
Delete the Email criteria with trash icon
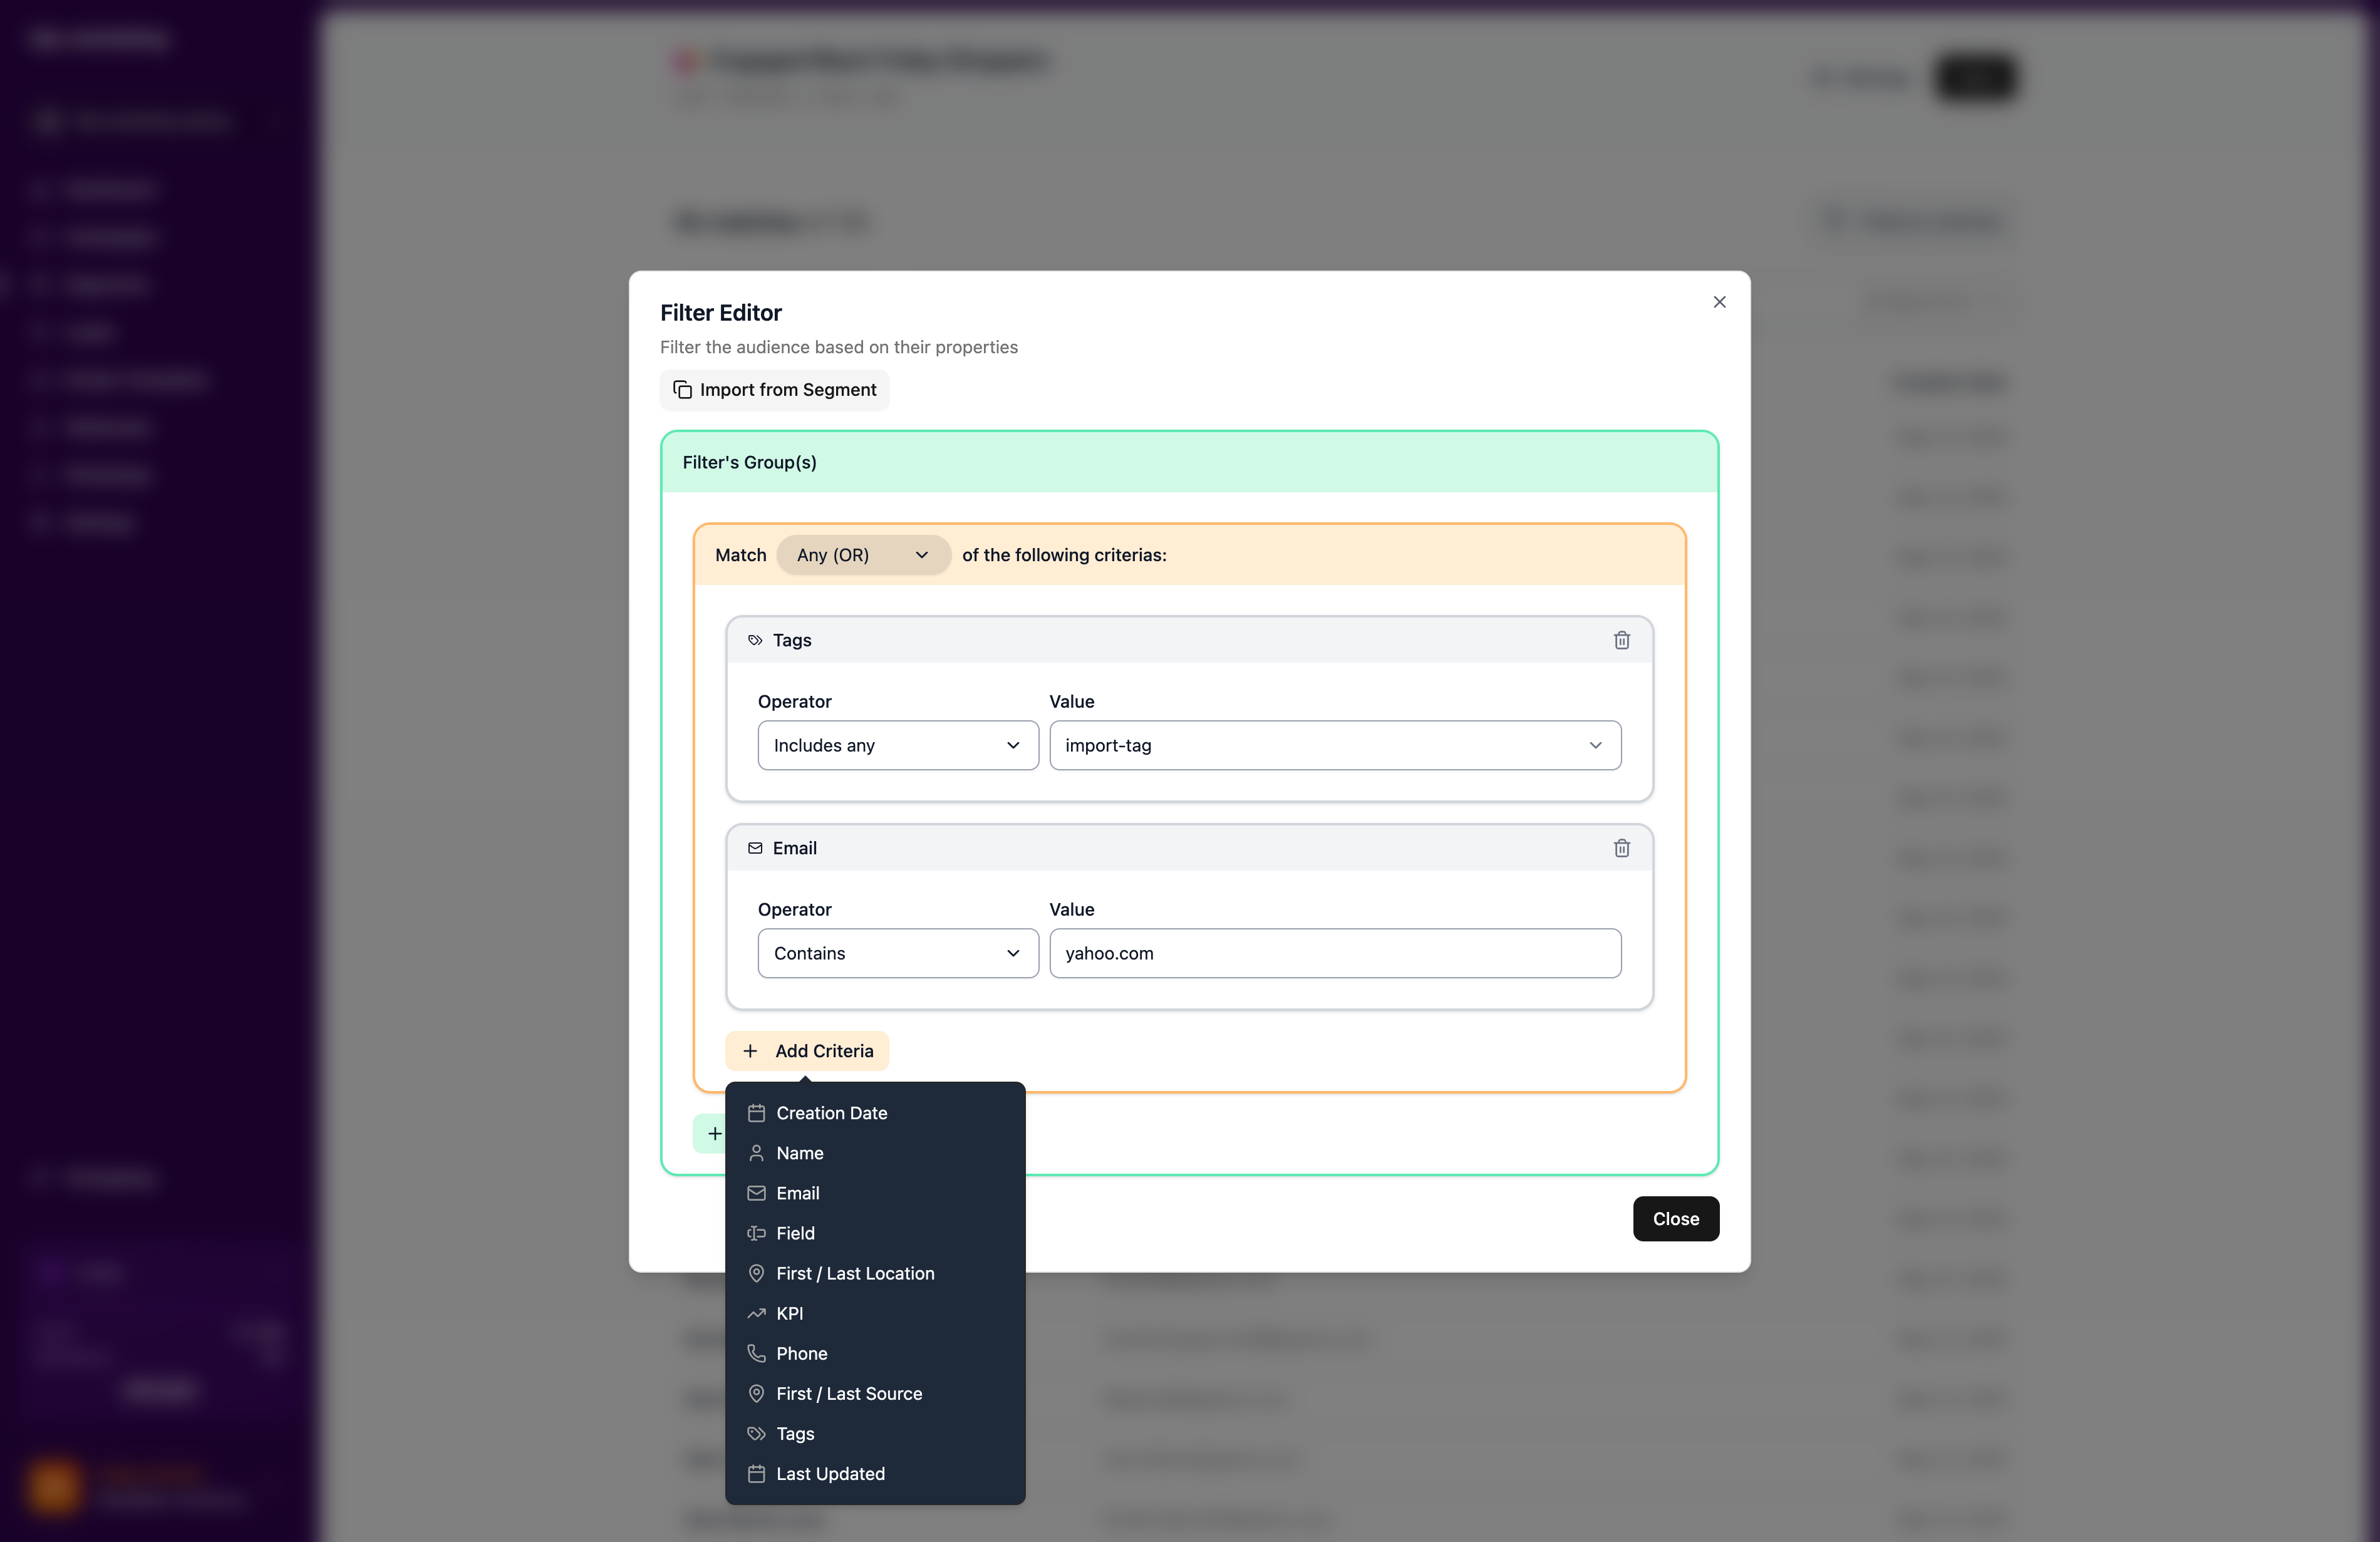click(1621, 848)
